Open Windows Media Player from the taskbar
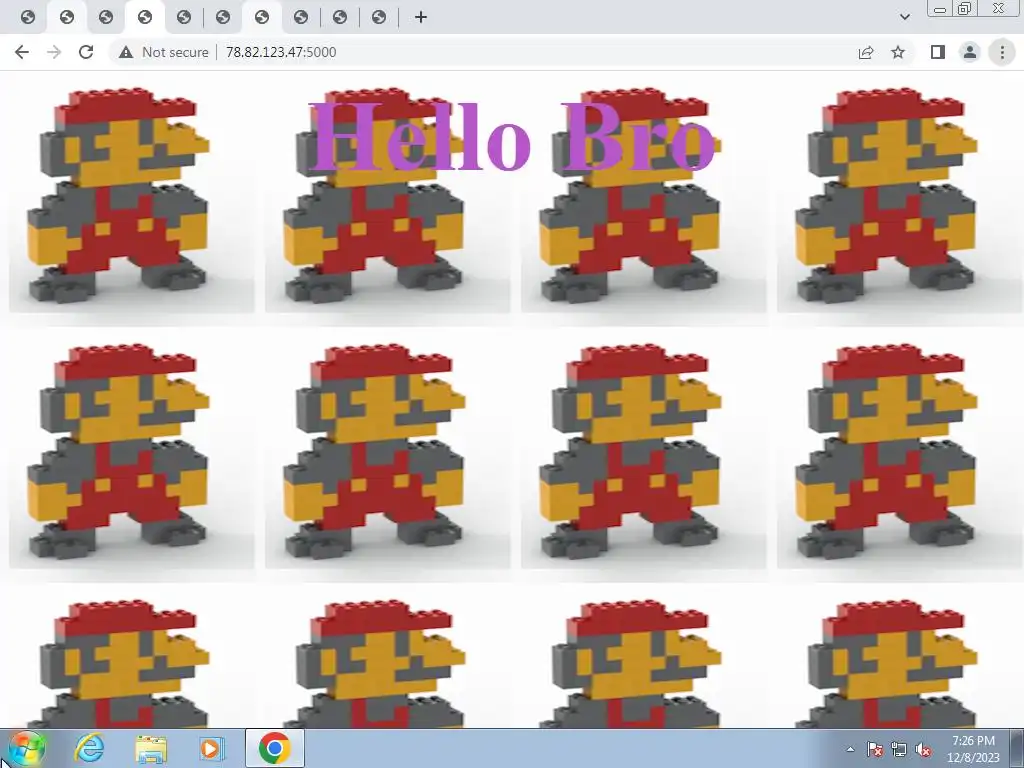The width and height of the screenshot is (1024, 768). (212, 748)
